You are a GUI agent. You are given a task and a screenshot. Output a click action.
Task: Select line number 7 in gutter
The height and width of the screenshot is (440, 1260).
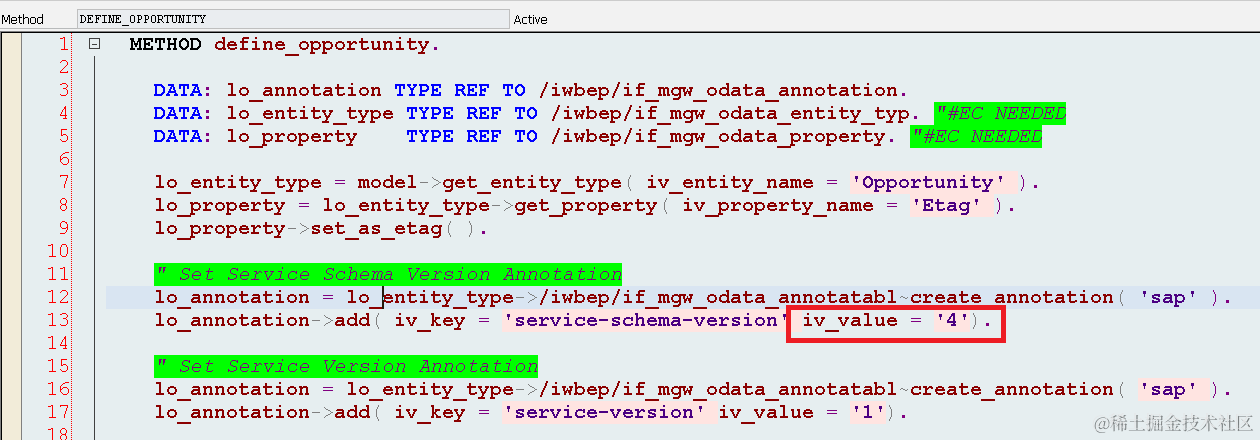(x=63, y=182)
